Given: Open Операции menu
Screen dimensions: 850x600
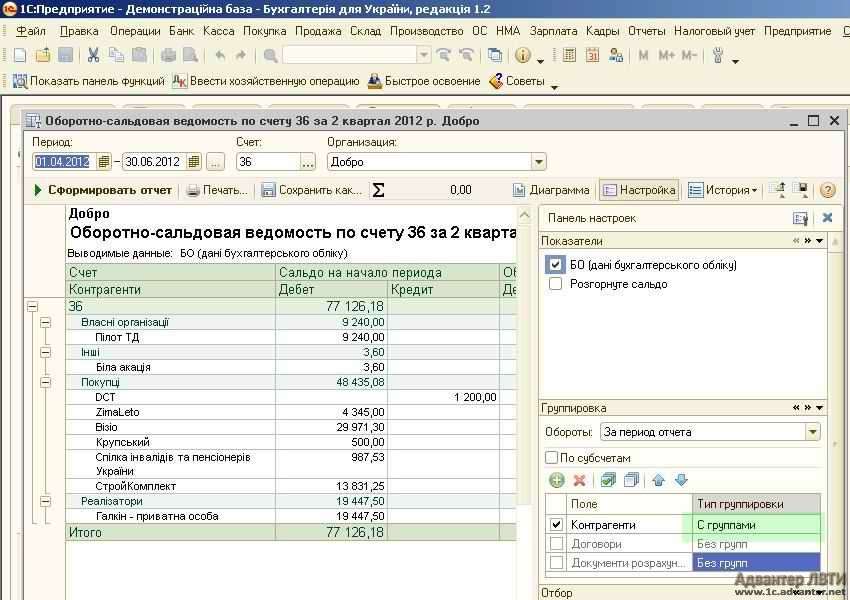Looking at the screenshot, I should pos(135,31).
